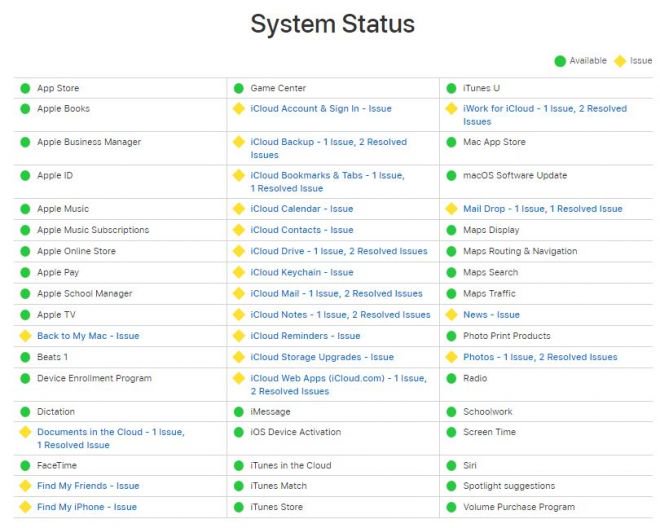The width and height of the screenshot is (660, 528).
Task: Select the macOS Software Update entry
Action: tap(515, 175)
